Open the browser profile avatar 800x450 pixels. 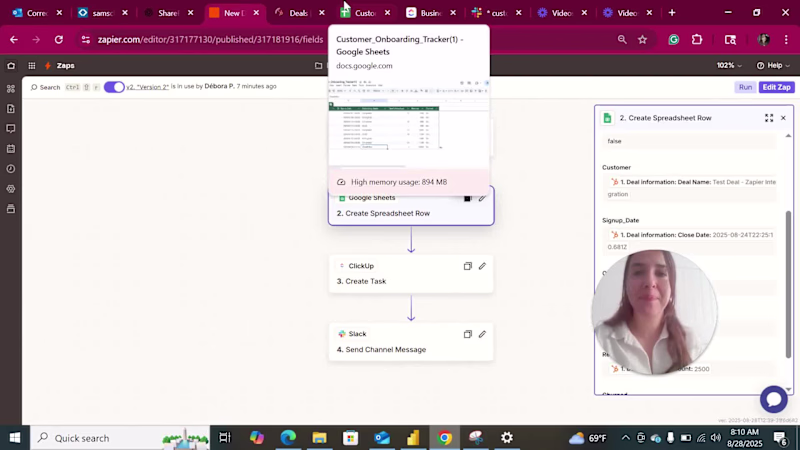click(x=763, y=39)
